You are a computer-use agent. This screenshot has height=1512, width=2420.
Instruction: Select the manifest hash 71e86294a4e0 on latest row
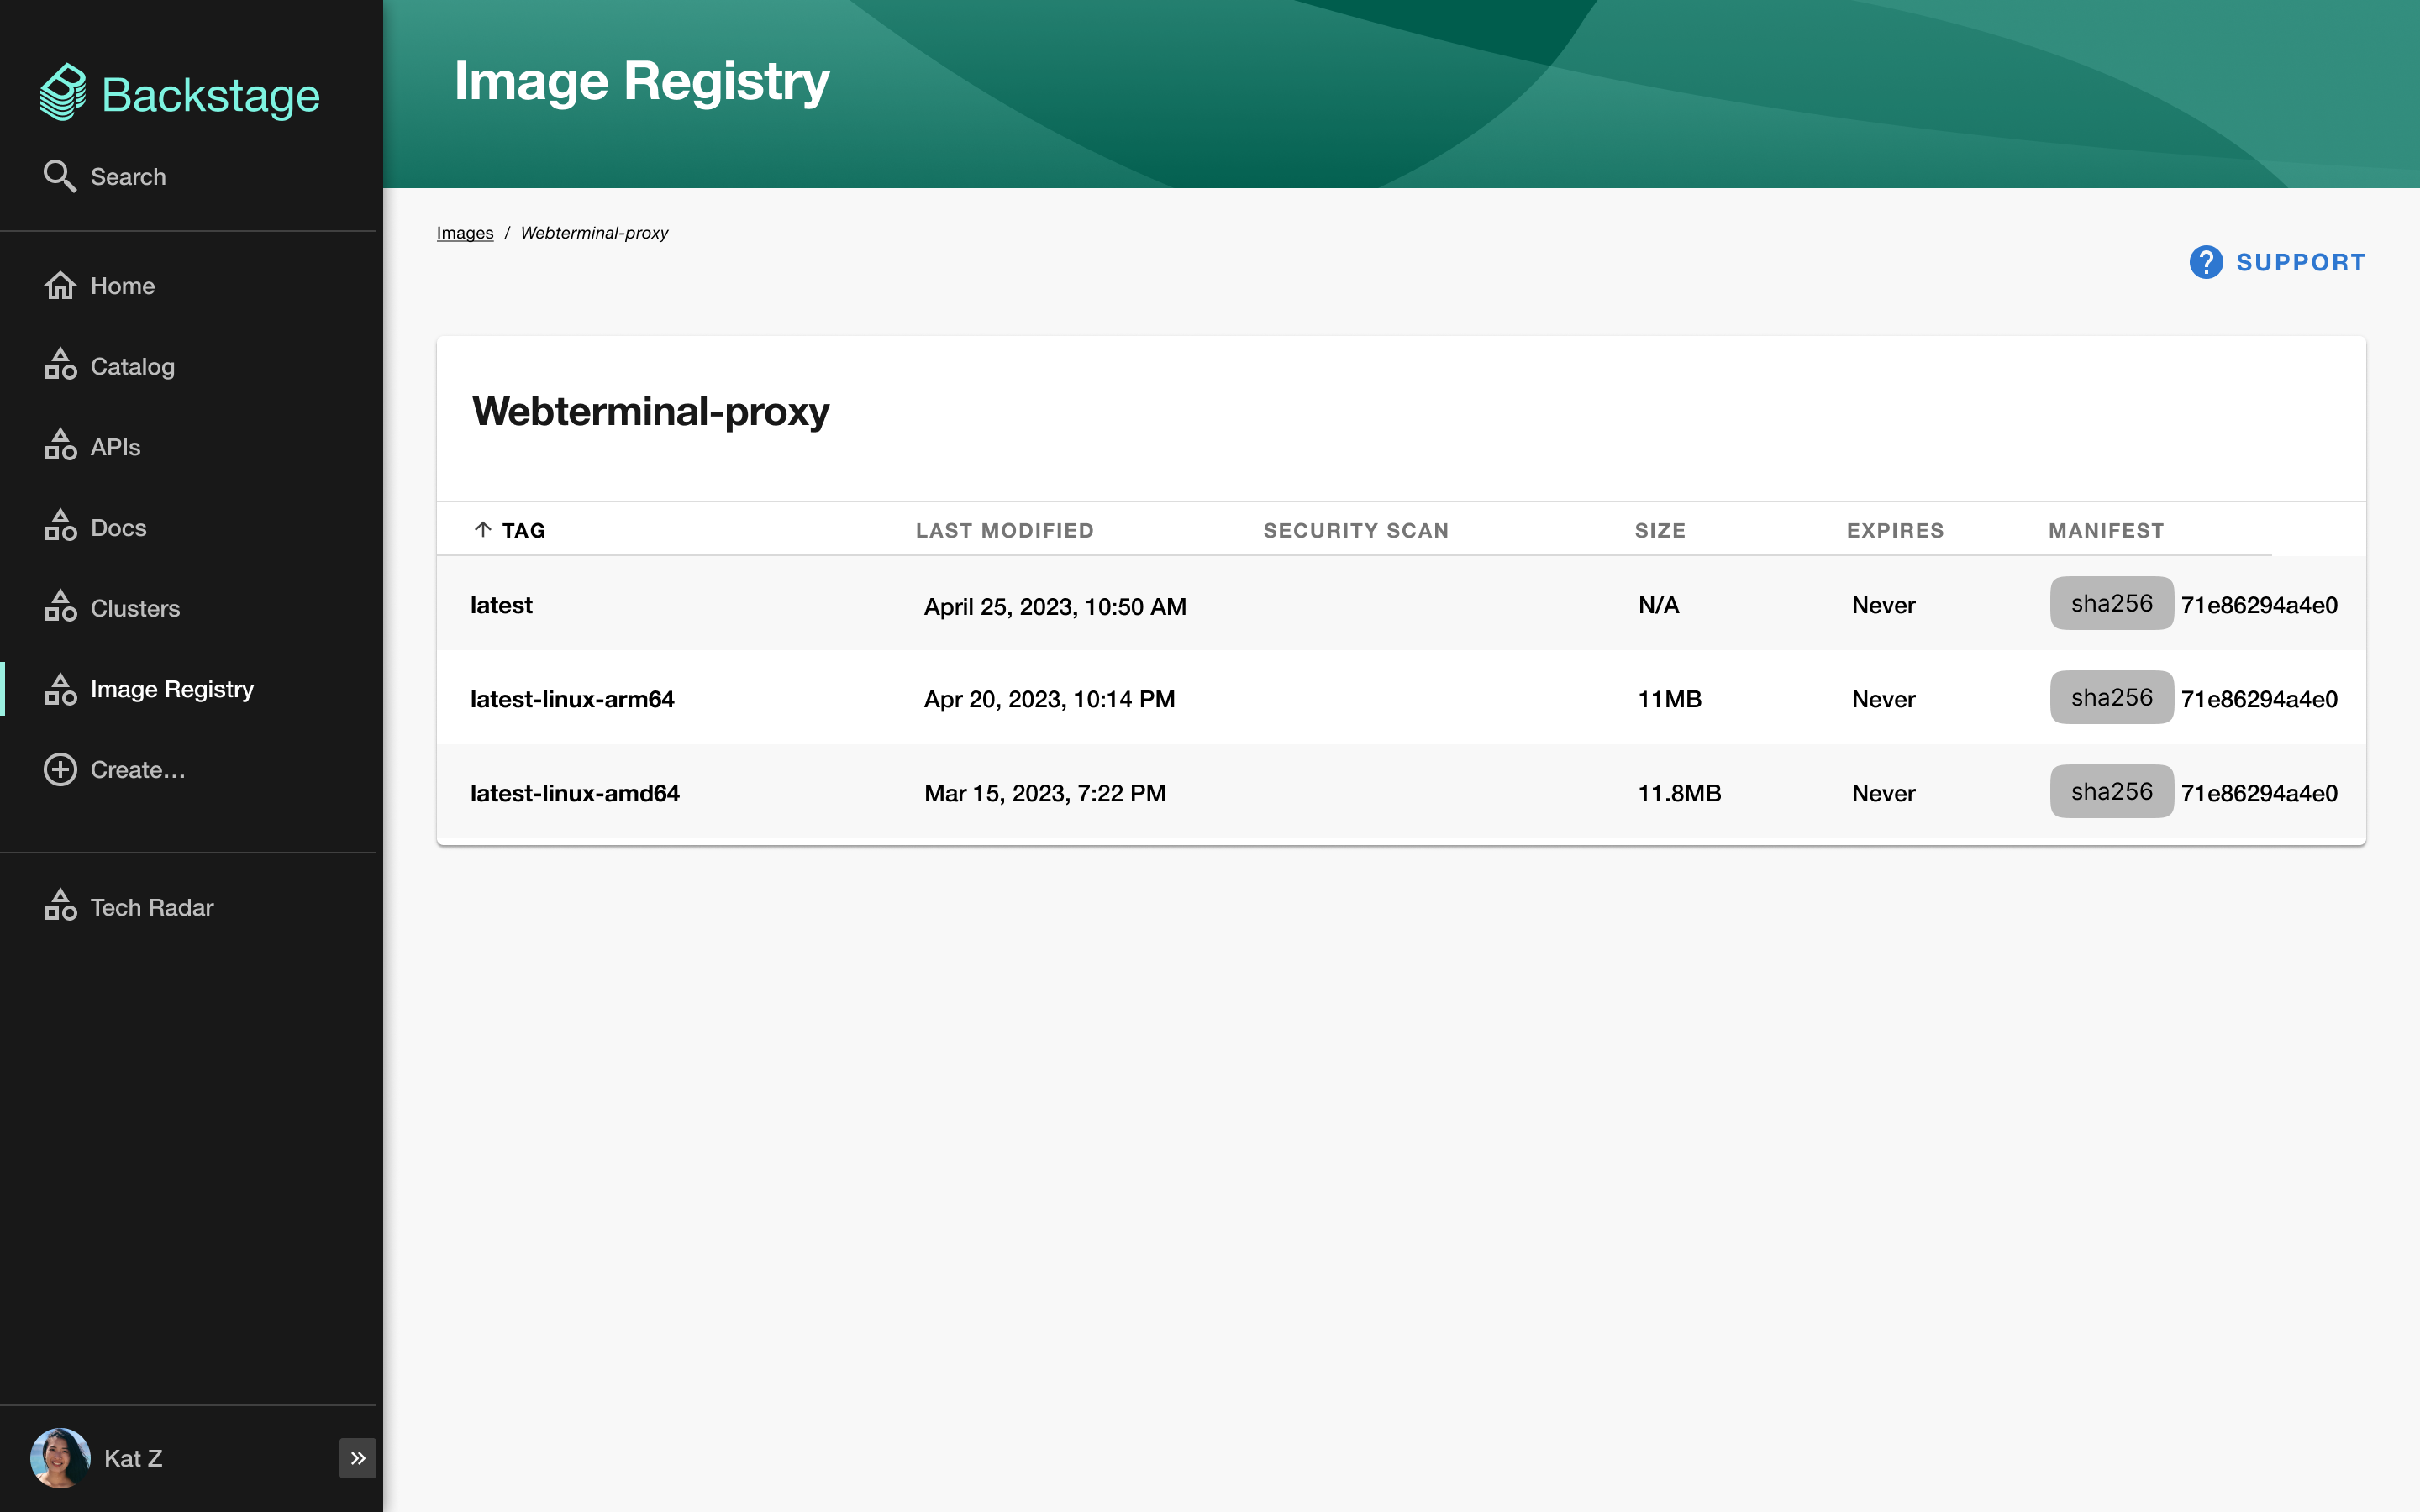pos(2260,605)
